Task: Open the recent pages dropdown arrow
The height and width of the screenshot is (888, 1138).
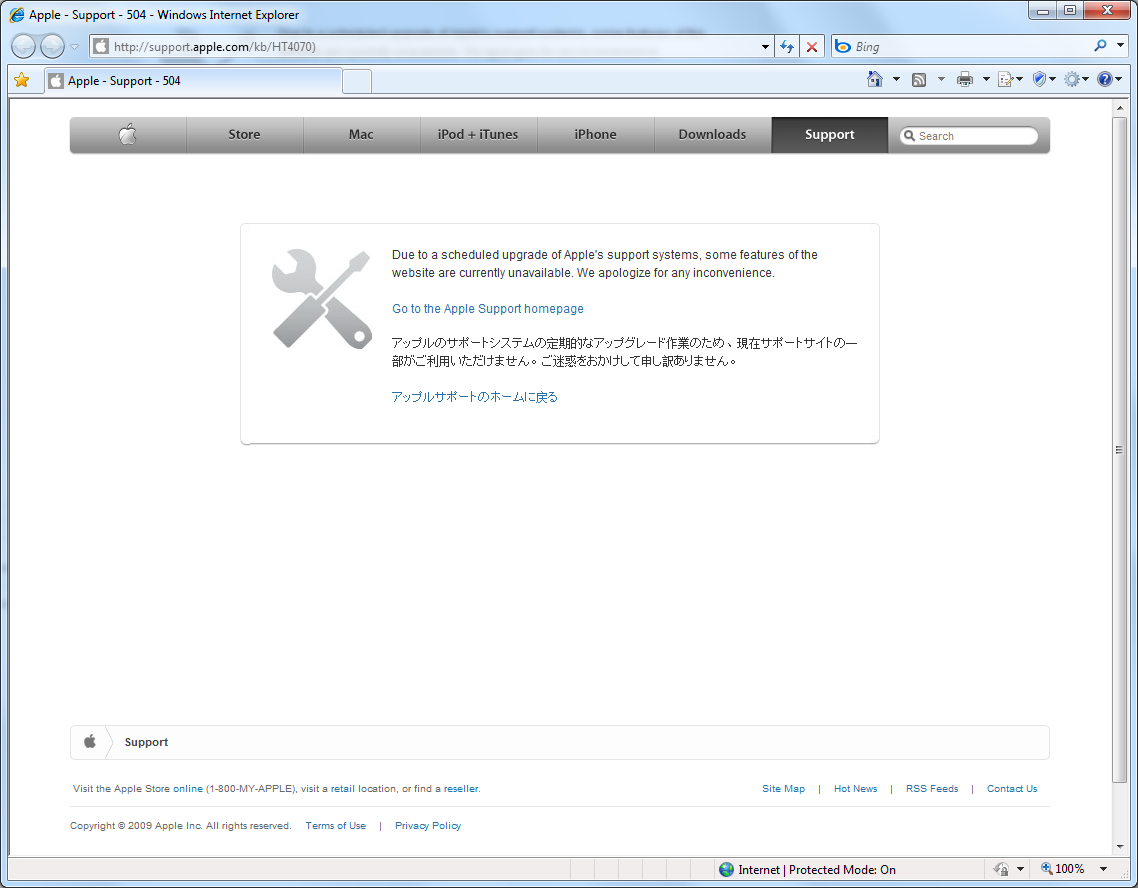Action: (x=74, y=46)
